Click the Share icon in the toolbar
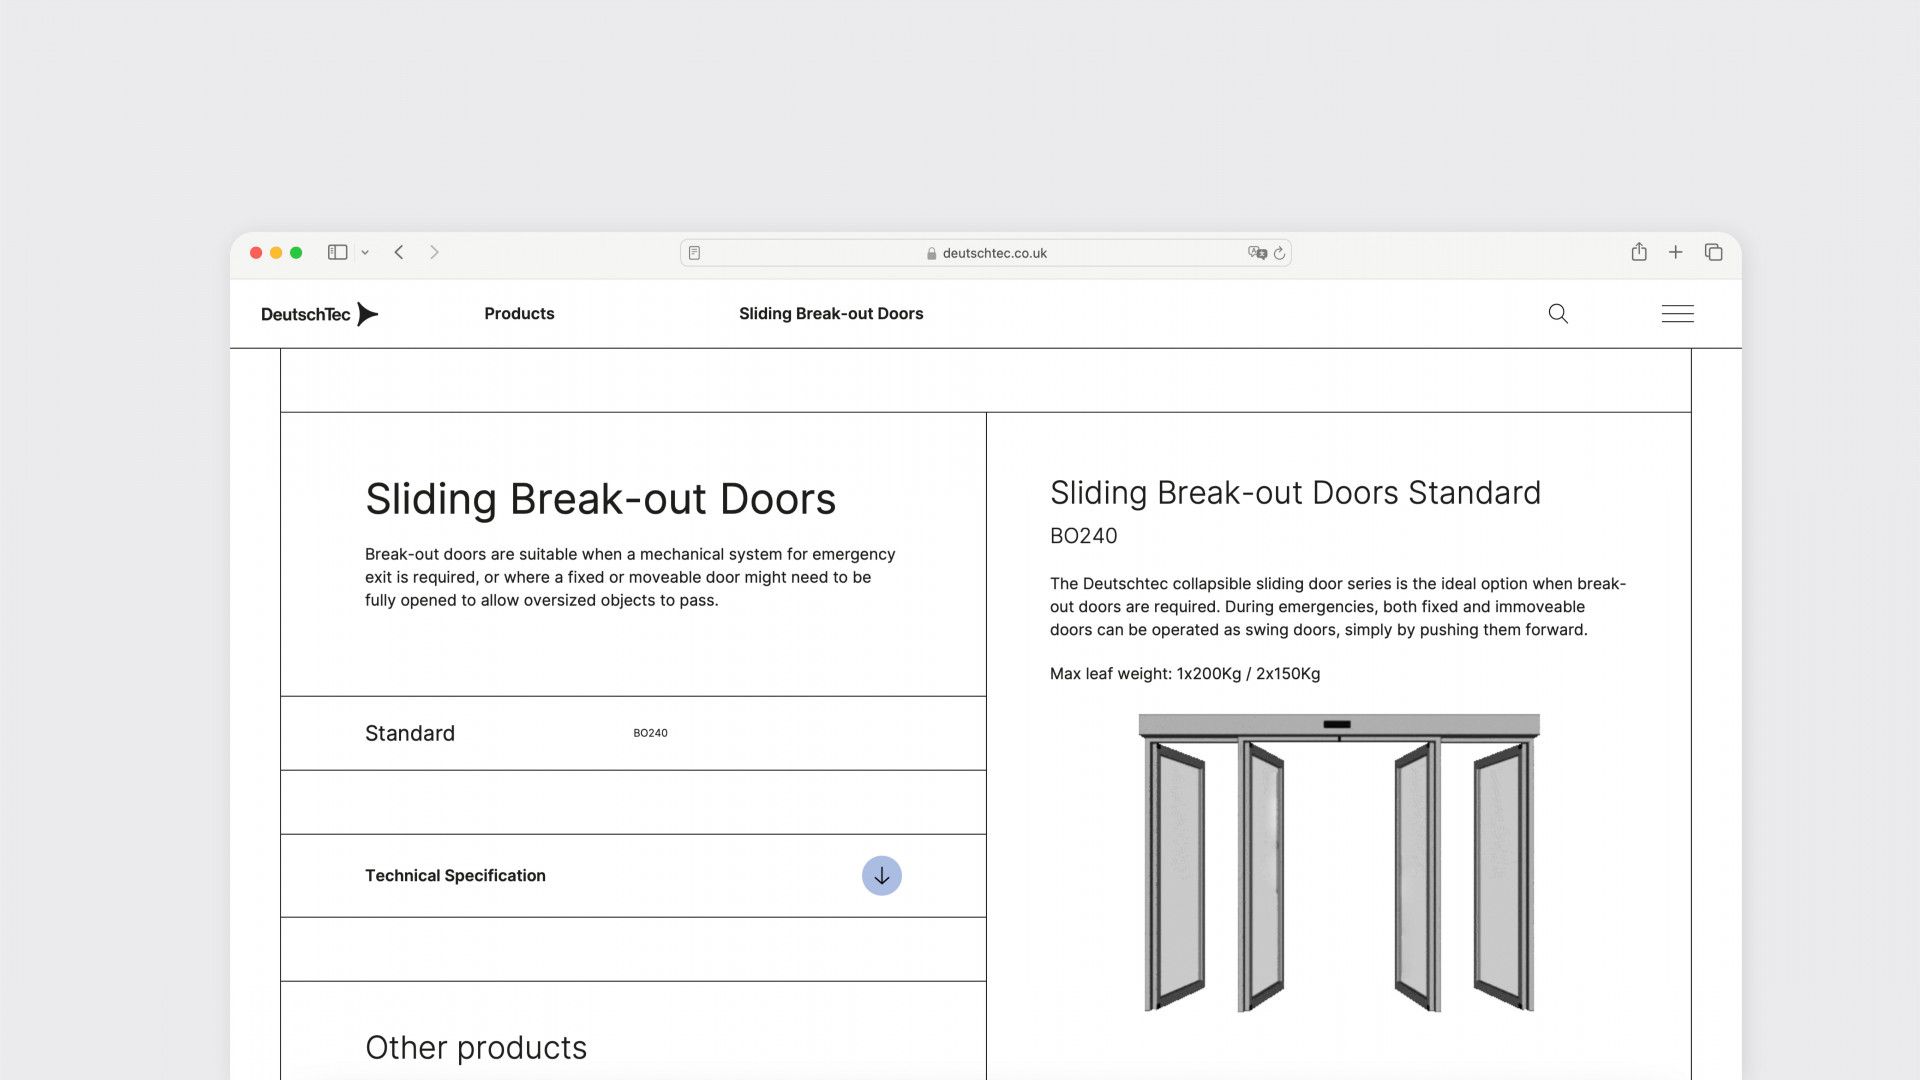1920x1080 pixels. click(1638, 253)
